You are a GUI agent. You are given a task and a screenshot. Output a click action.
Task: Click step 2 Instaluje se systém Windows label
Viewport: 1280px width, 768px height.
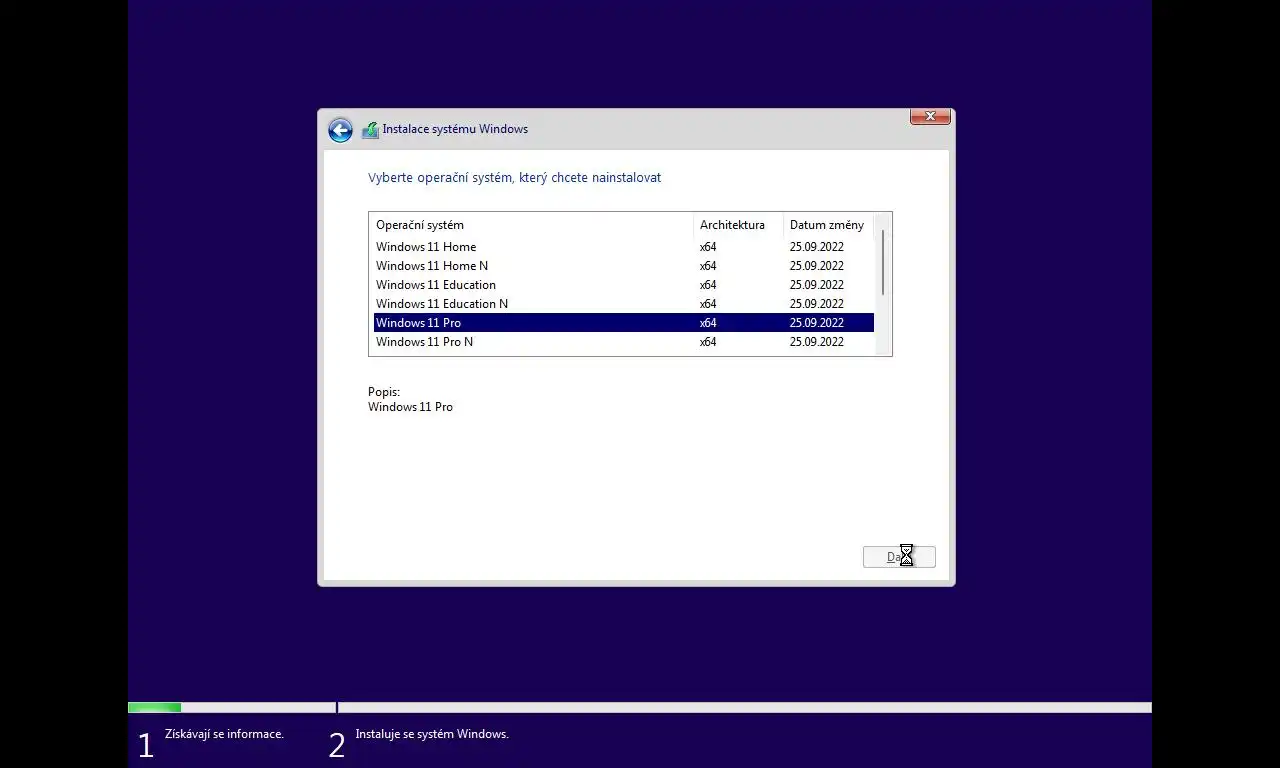click(432, 734)
